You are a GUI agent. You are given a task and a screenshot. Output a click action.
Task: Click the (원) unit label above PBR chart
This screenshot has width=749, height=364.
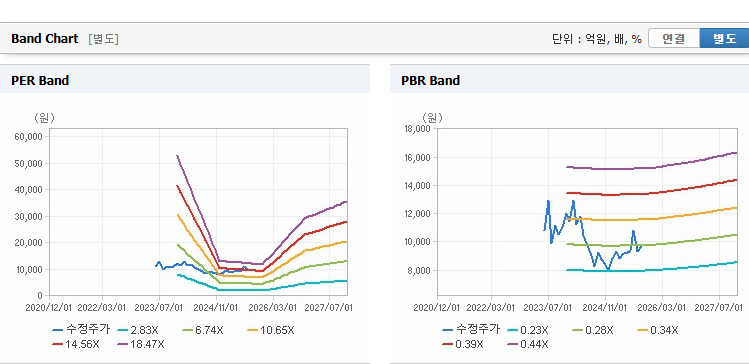(x=433, y=118)
